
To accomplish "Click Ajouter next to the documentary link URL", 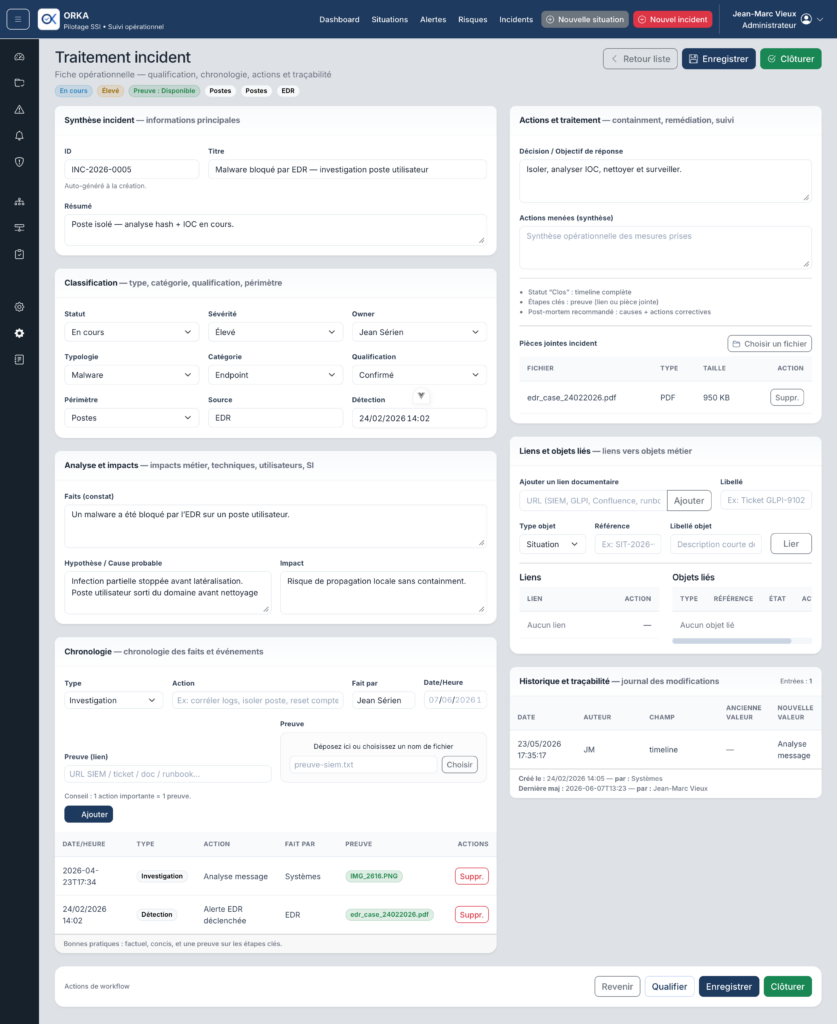I will pyautogui.click(x=689, y=500).
